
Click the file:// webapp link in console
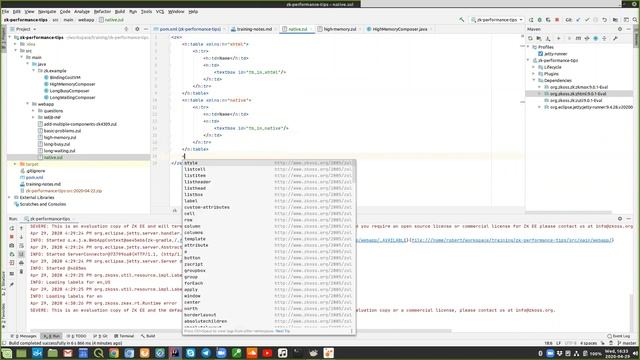coord(512,240)
